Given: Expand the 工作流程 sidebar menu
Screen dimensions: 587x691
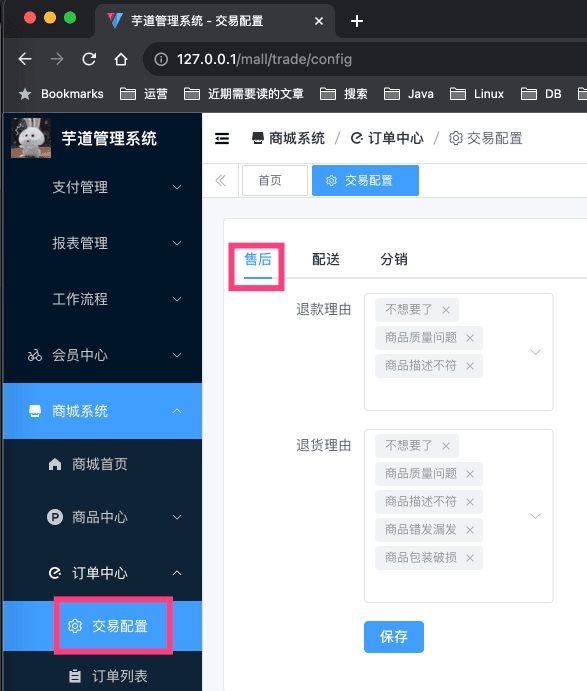Looking at the screenshot, I should click(x=103, y=299).
